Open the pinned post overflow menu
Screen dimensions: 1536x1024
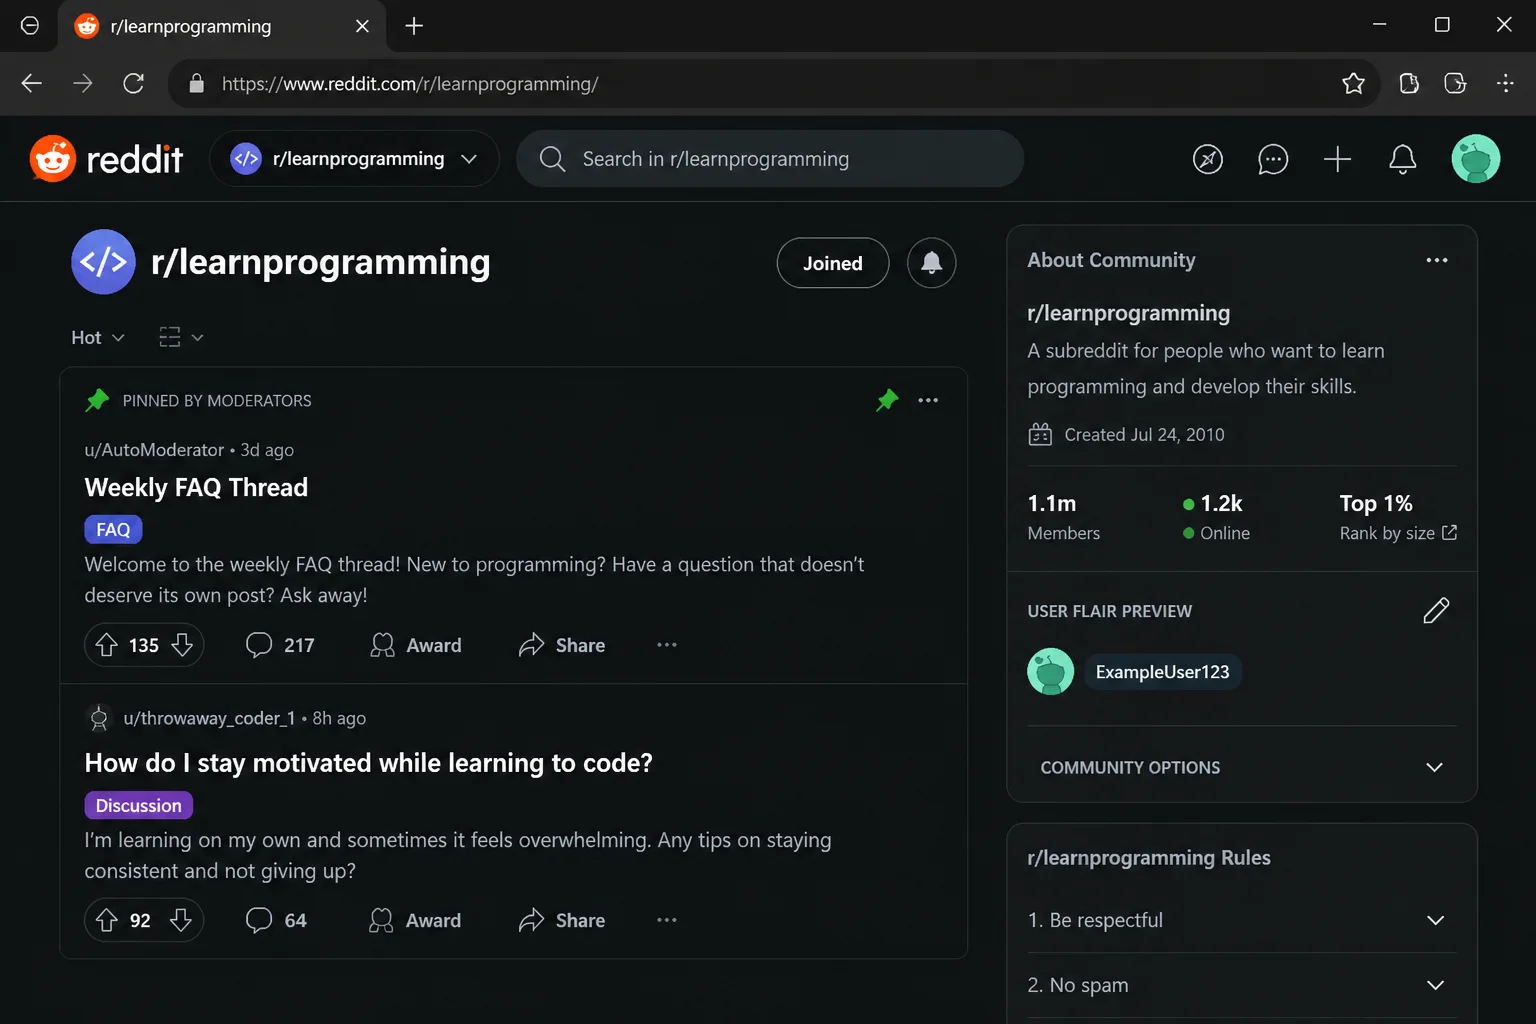tap(928, 400)
